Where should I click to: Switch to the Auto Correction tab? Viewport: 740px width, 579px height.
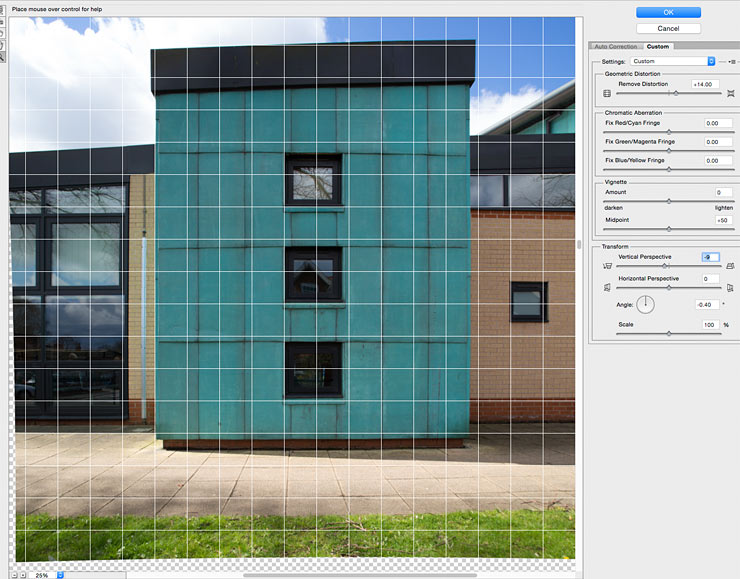point(615,46)
